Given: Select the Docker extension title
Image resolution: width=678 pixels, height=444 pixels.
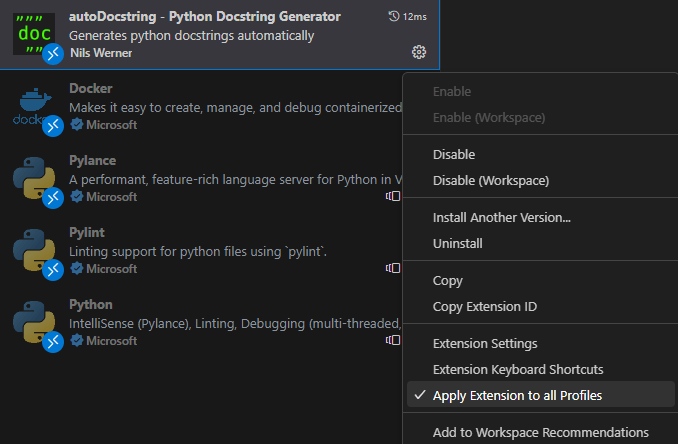Looking at the screenshot, I should [x=90, y=88].
